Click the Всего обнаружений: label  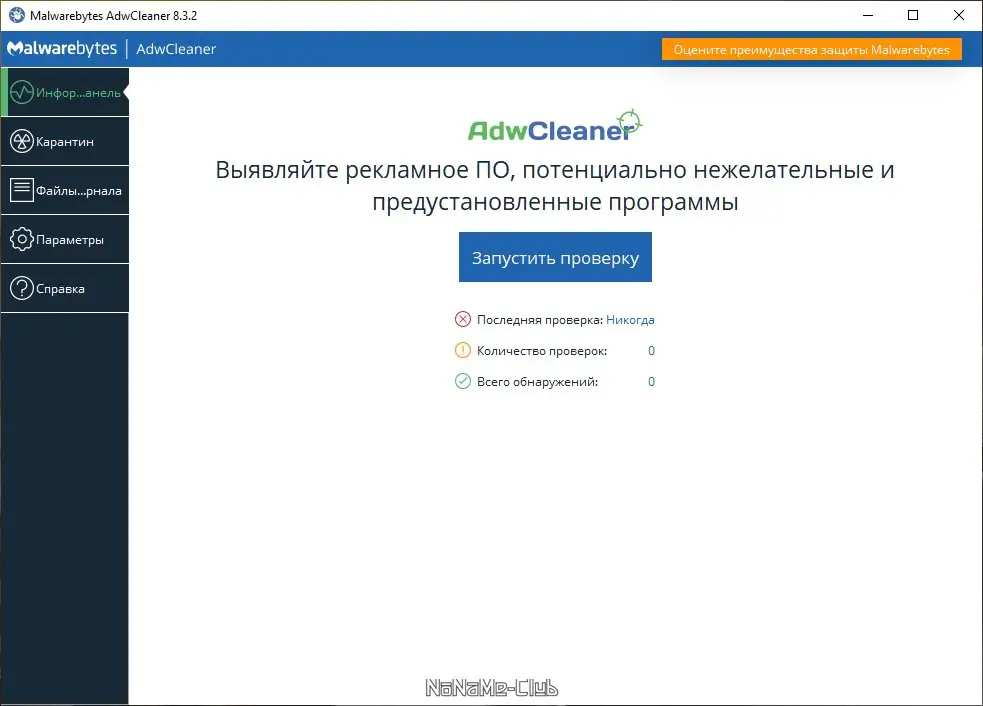click(x=537, y=382)
